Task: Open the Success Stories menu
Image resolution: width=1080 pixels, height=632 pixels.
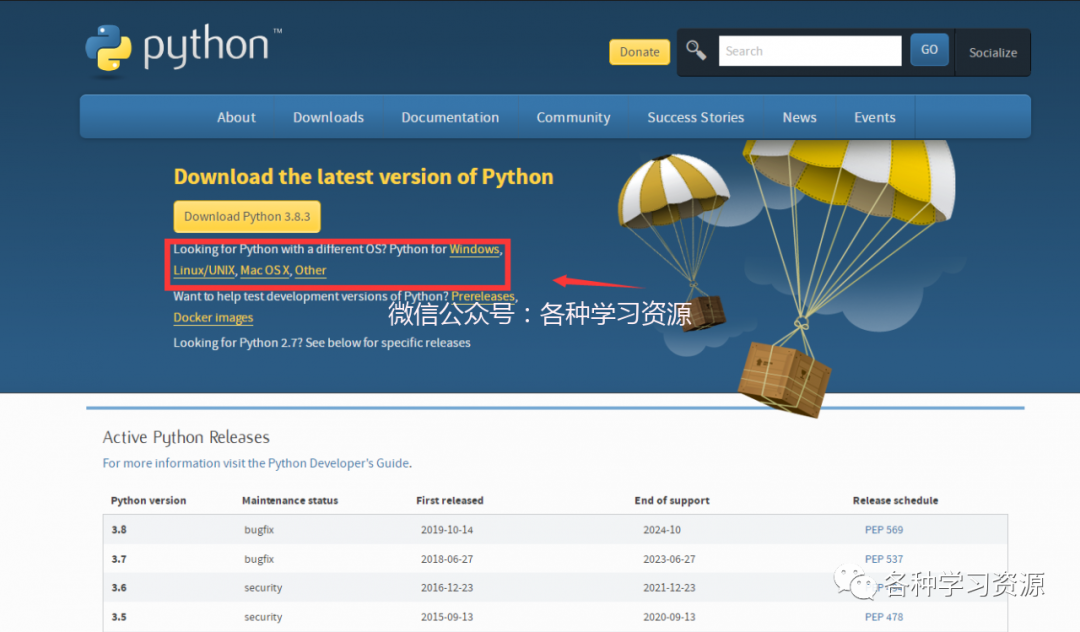Action: [696, 117]
